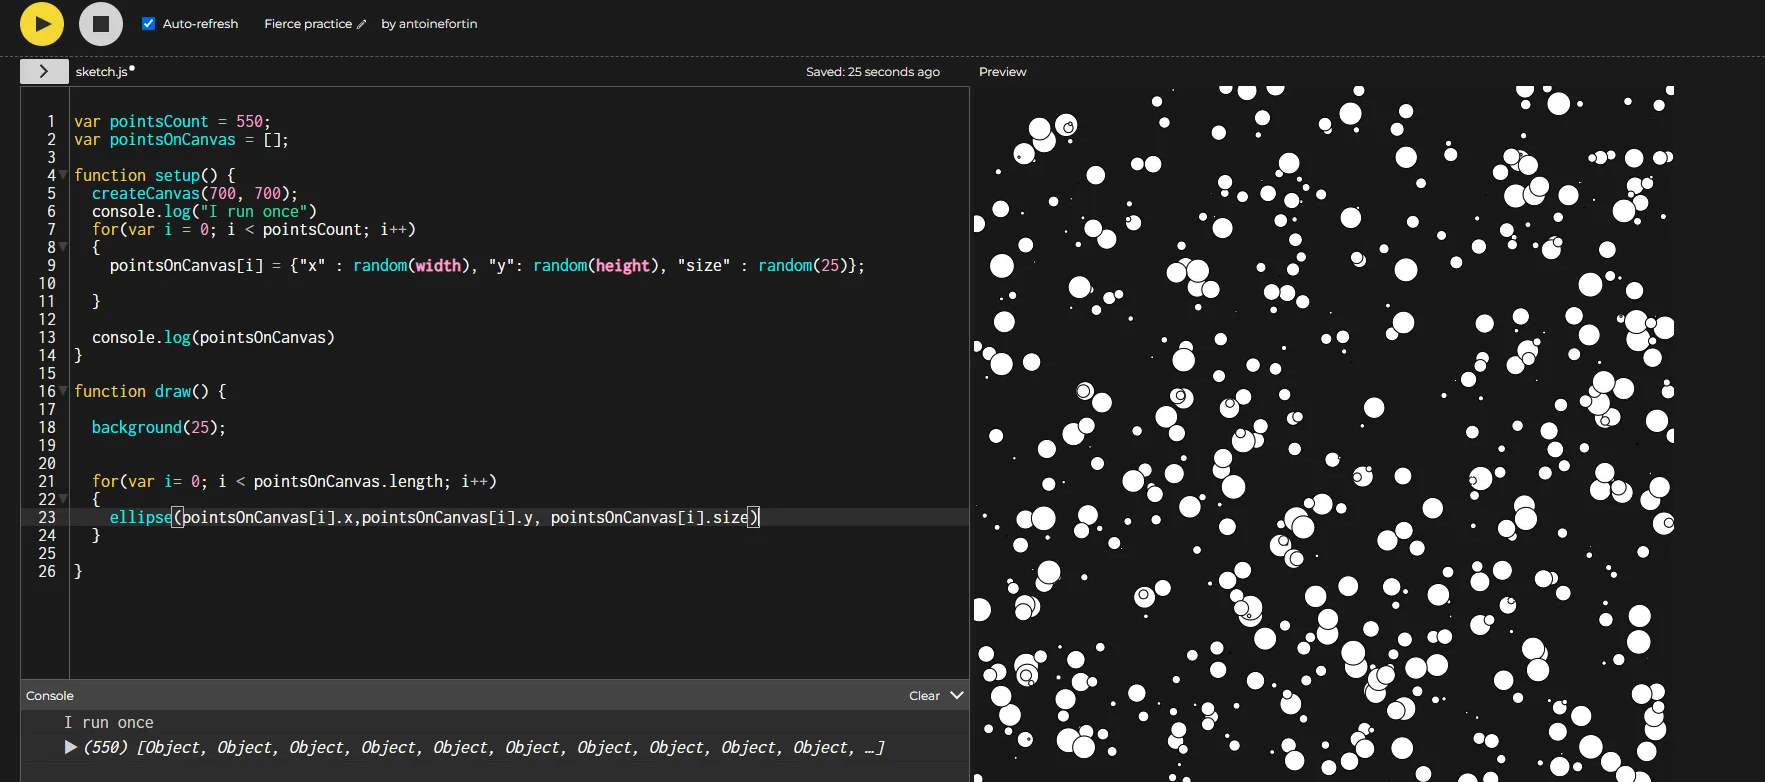The height and width of the screenshot is (782, 1765).
Task: Click the Fierce practice sketch title
Action: click(x=308, y=24)
